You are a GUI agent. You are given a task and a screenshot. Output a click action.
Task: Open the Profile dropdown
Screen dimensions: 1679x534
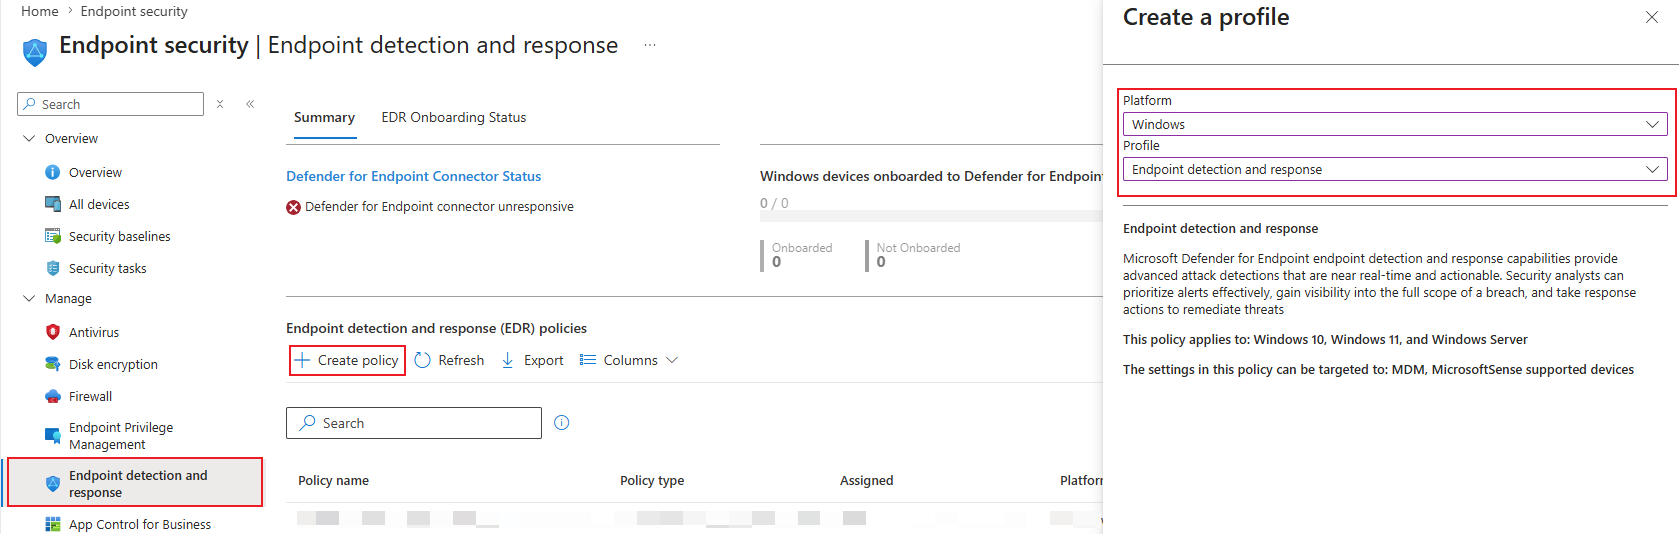pos(1395,169)
